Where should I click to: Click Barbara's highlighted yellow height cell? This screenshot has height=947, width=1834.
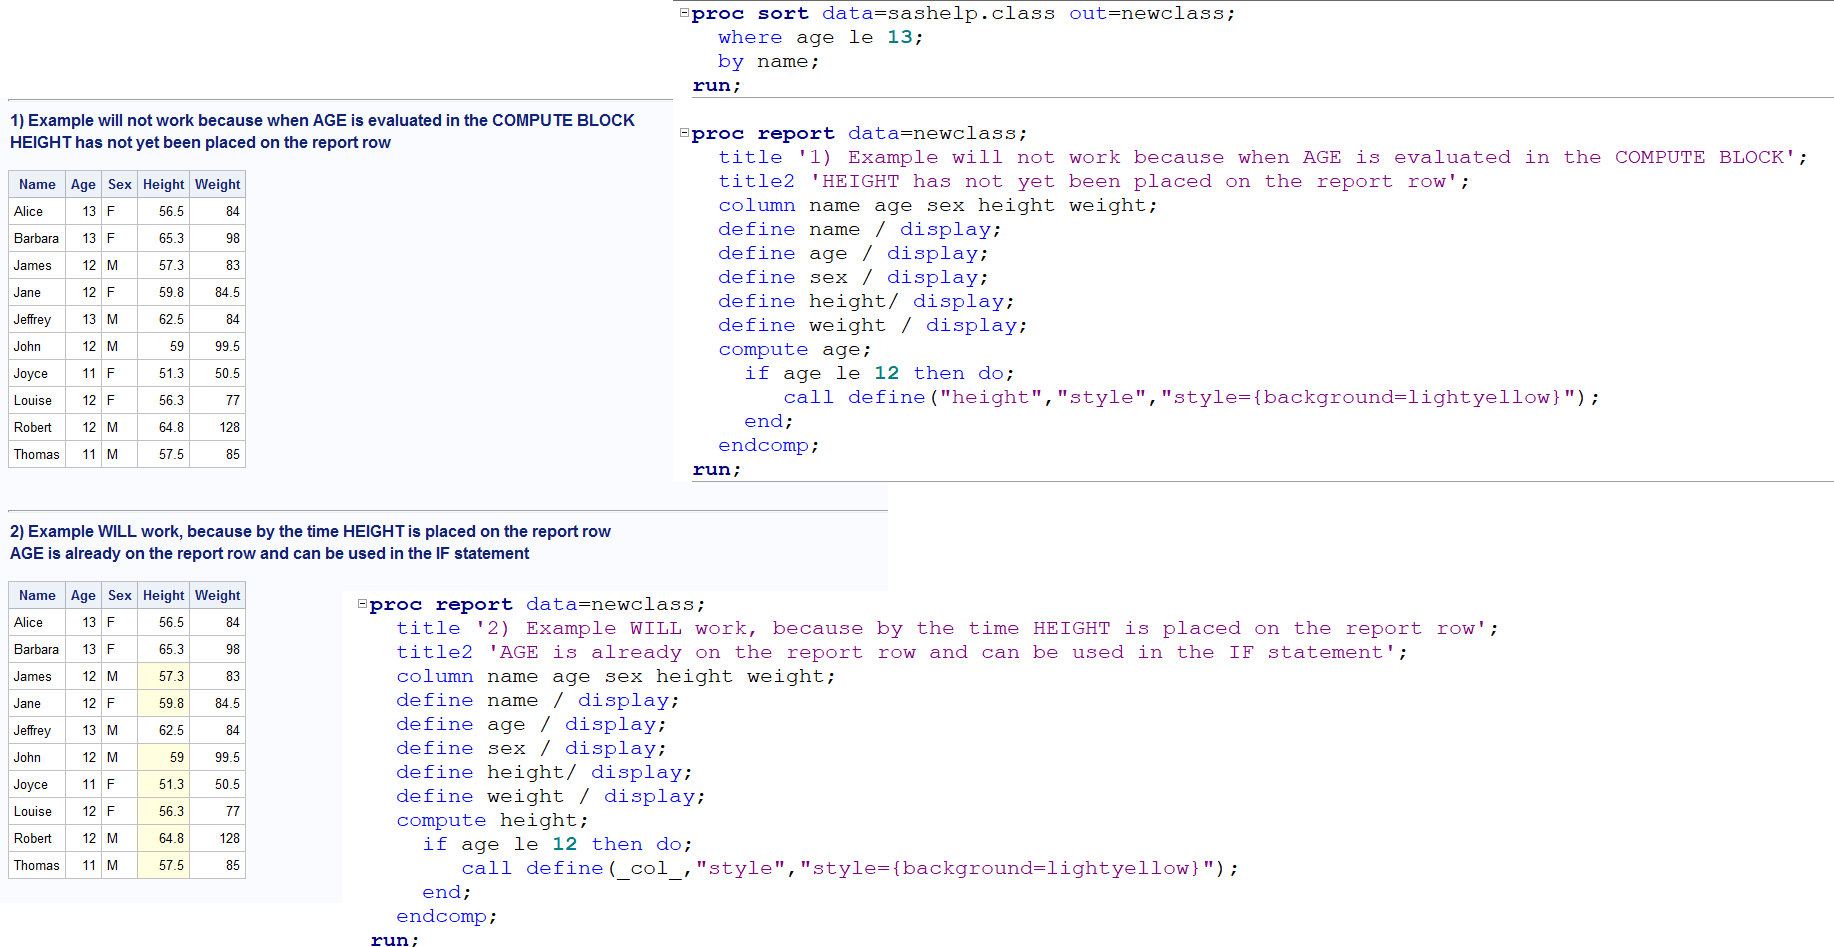click(163, 649)
